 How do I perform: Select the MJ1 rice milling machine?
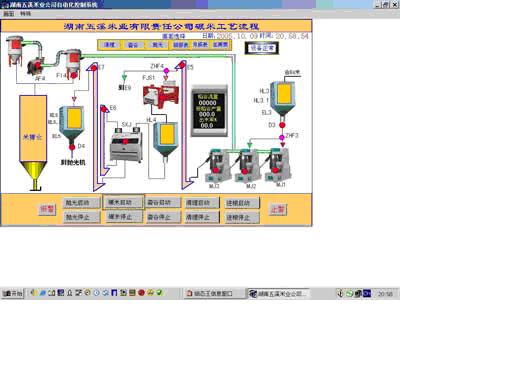[x=279, y=165]
